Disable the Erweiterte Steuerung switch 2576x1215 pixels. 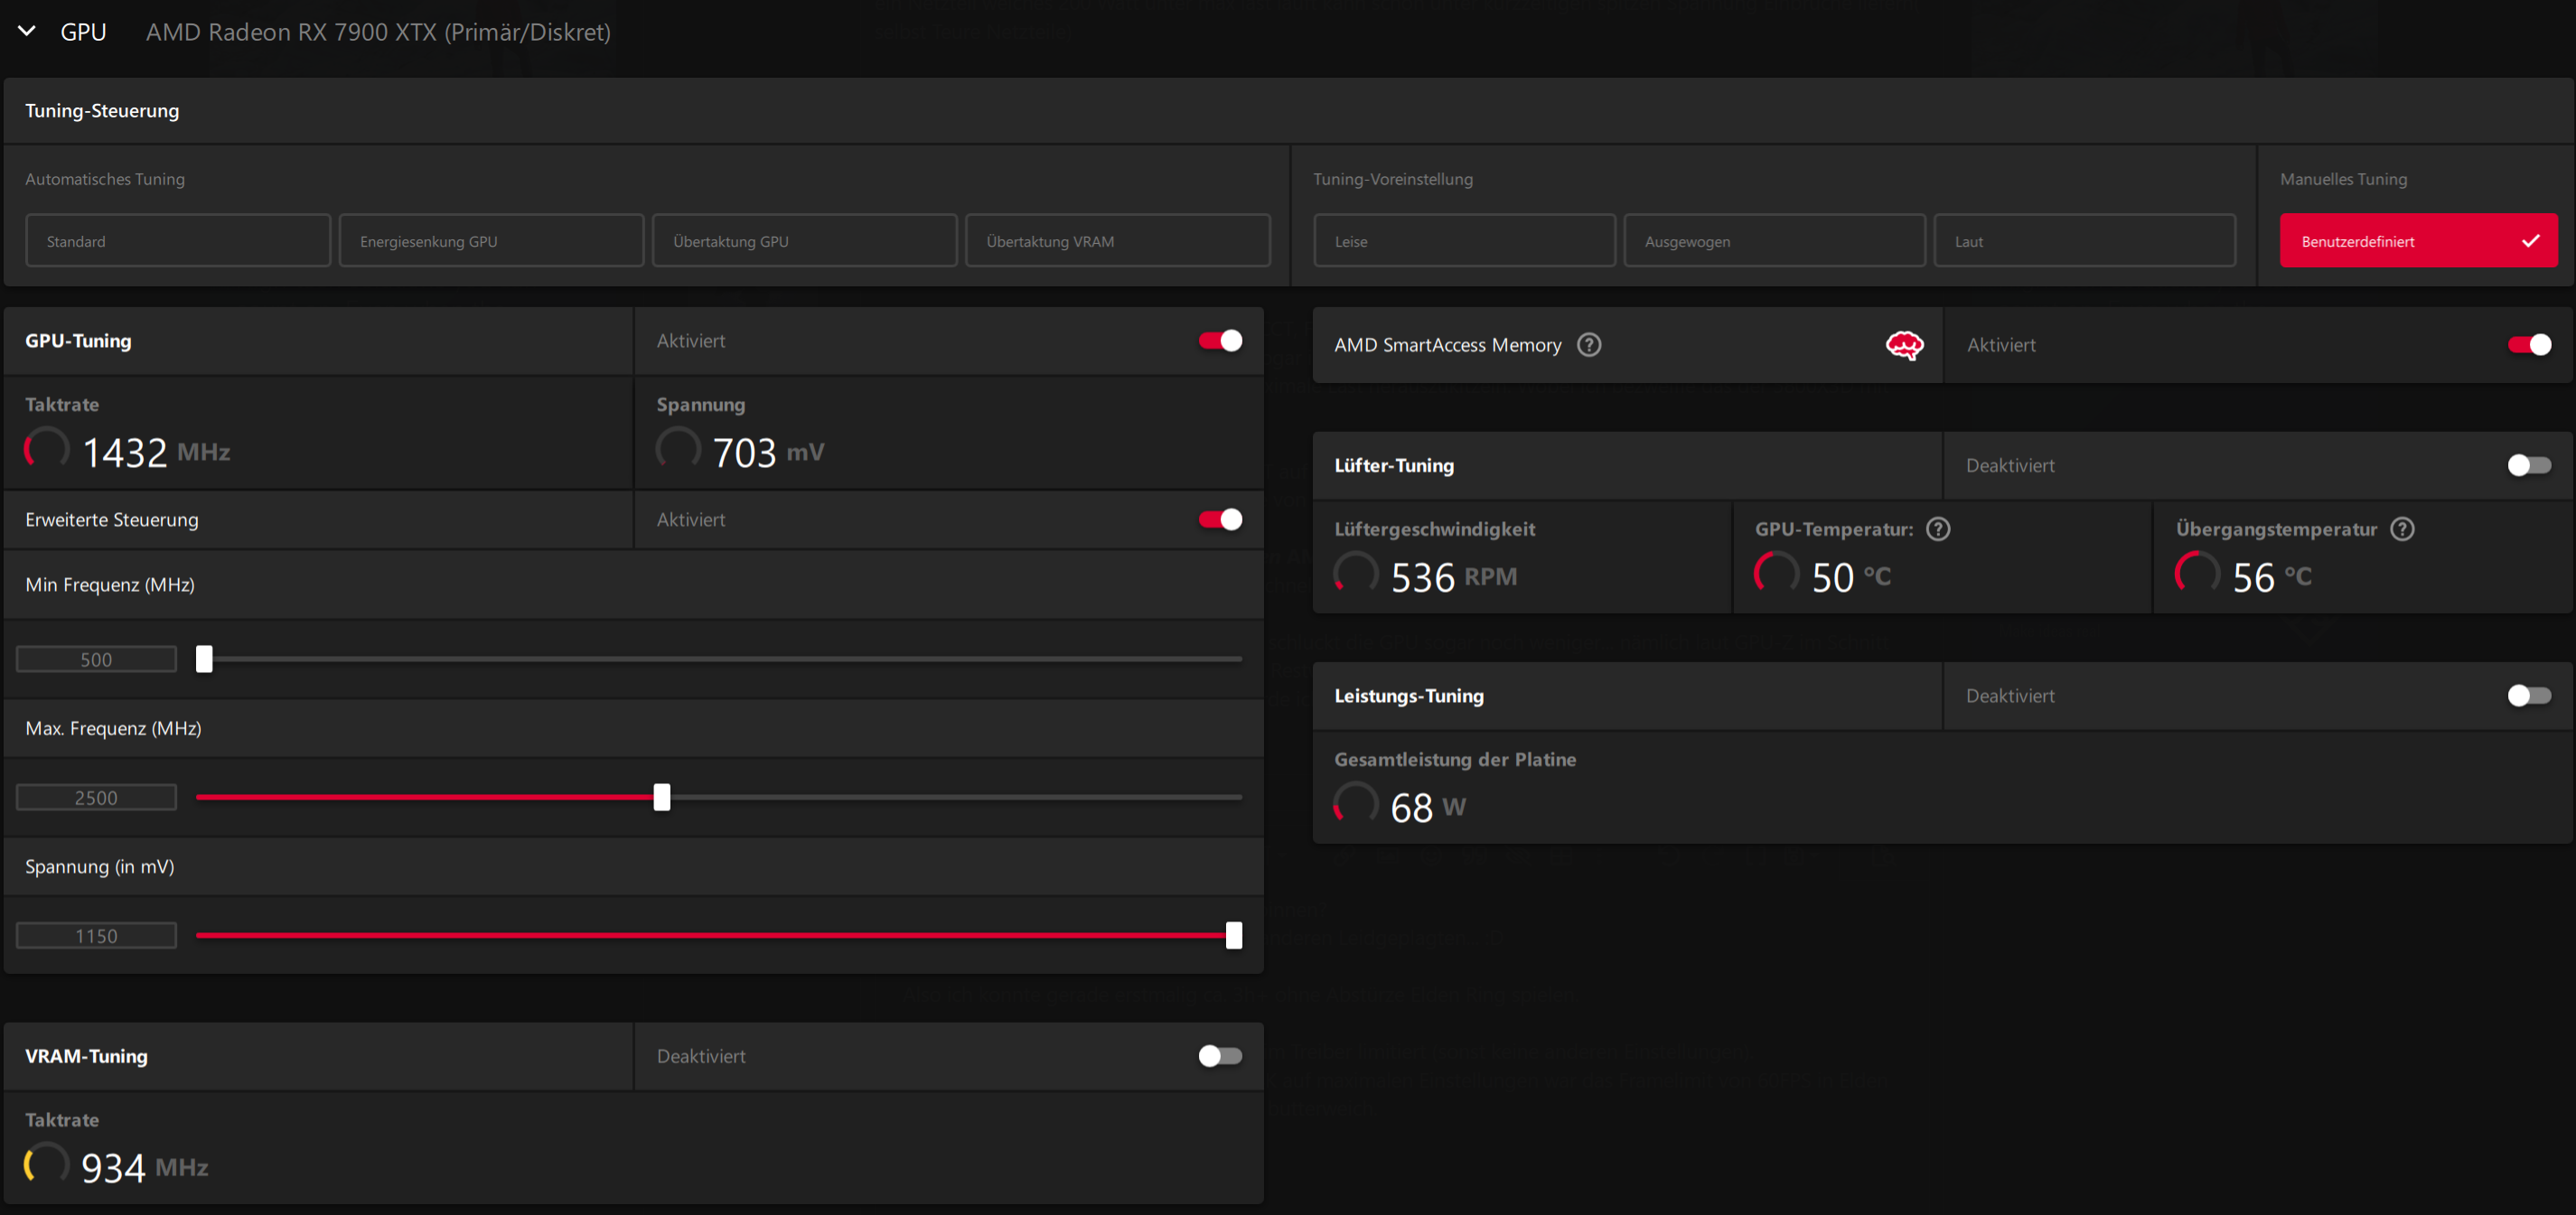click(1220, 519)
